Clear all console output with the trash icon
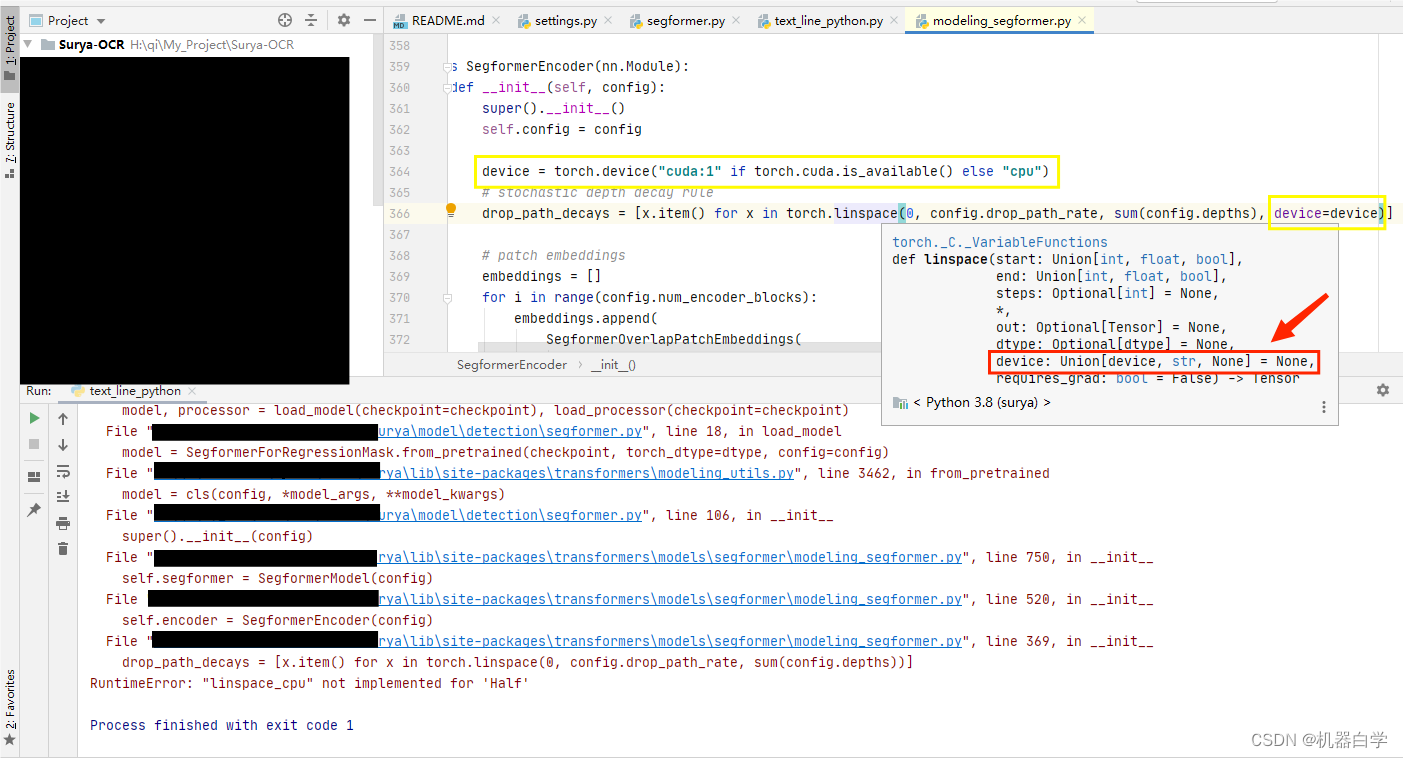The width and height of the screenshot is (1403, 758). point(63,548)
